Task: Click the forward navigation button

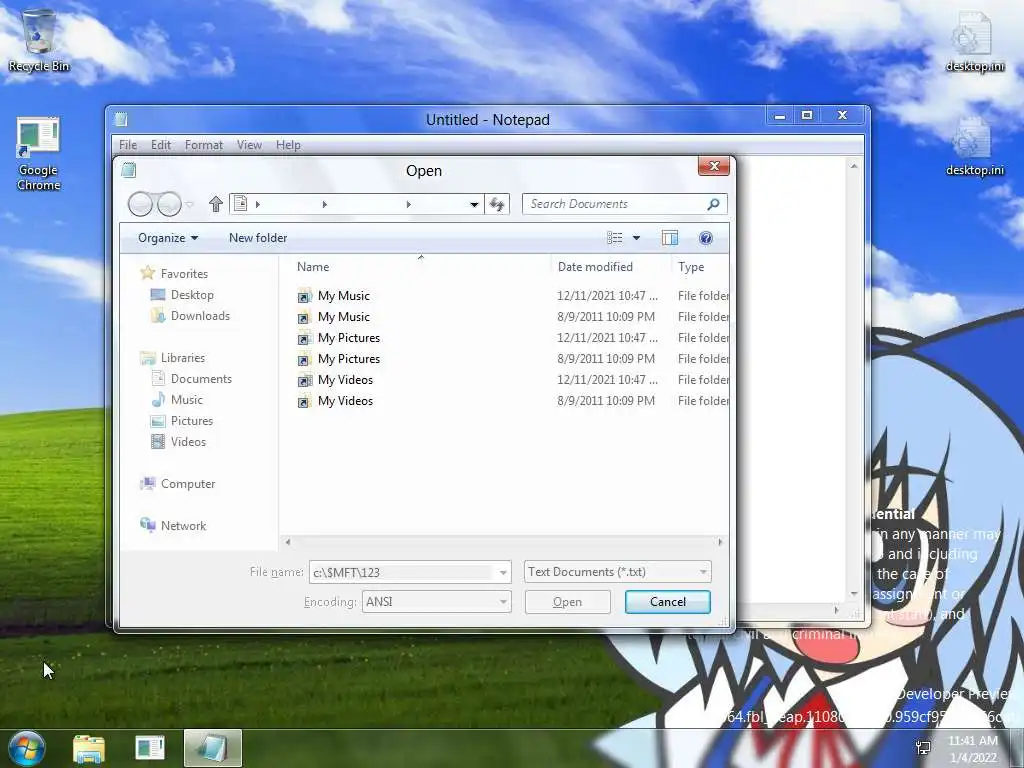Action: (x=170, y=204)
